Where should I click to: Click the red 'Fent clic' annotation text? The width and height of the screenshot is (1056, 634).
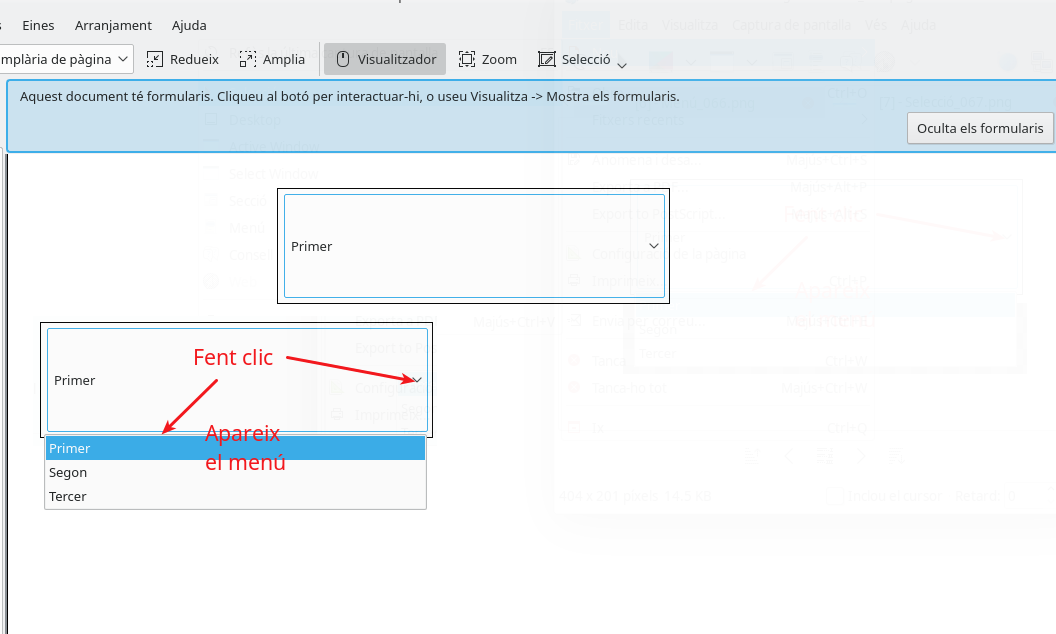pos(232,357)
